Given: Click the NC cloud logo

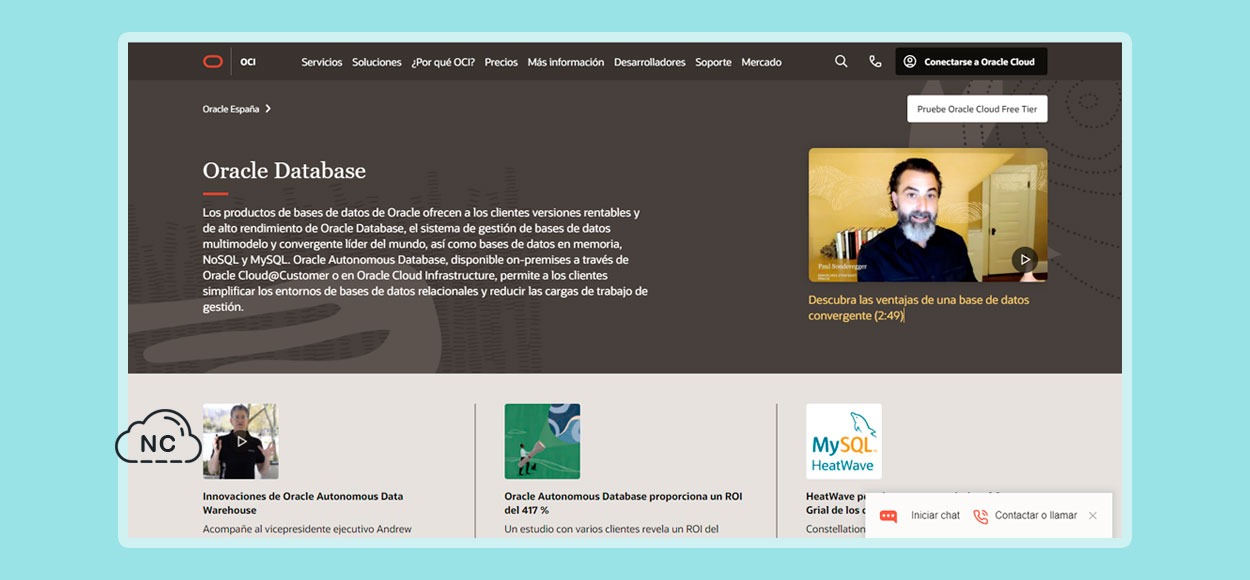Looking at the screenshot, I should [x=159, y=437].
